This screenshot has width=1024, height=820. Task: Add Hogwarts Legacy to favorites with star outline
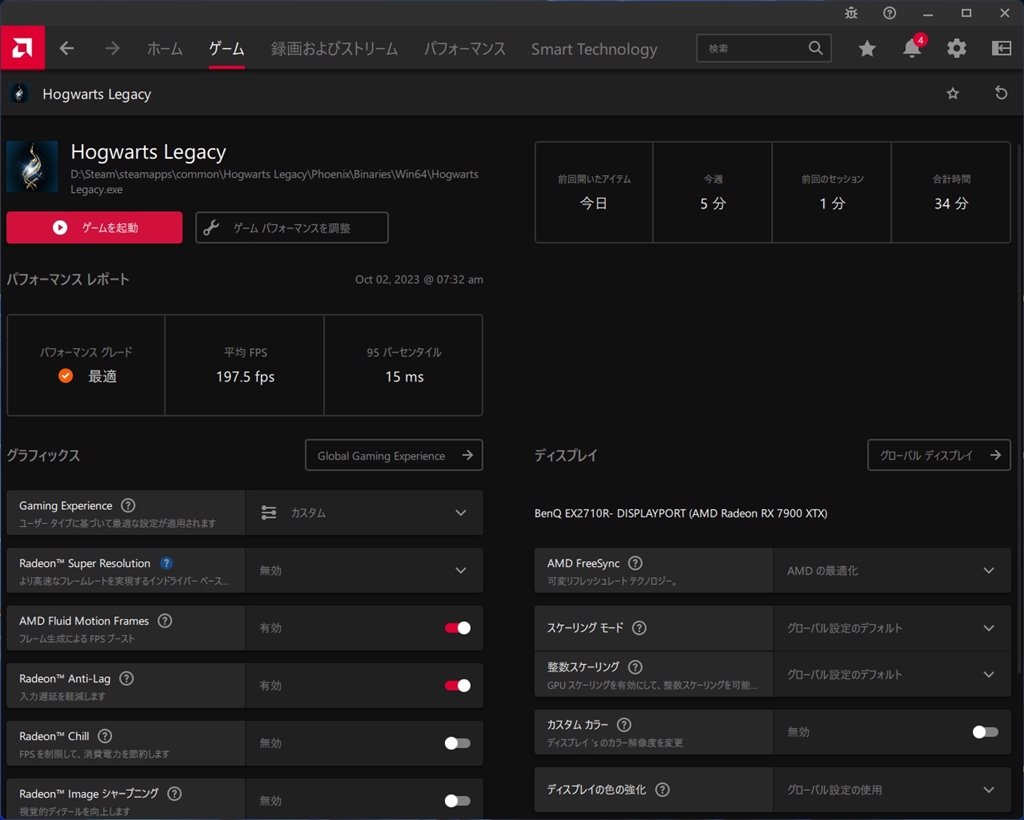point(953,93)
